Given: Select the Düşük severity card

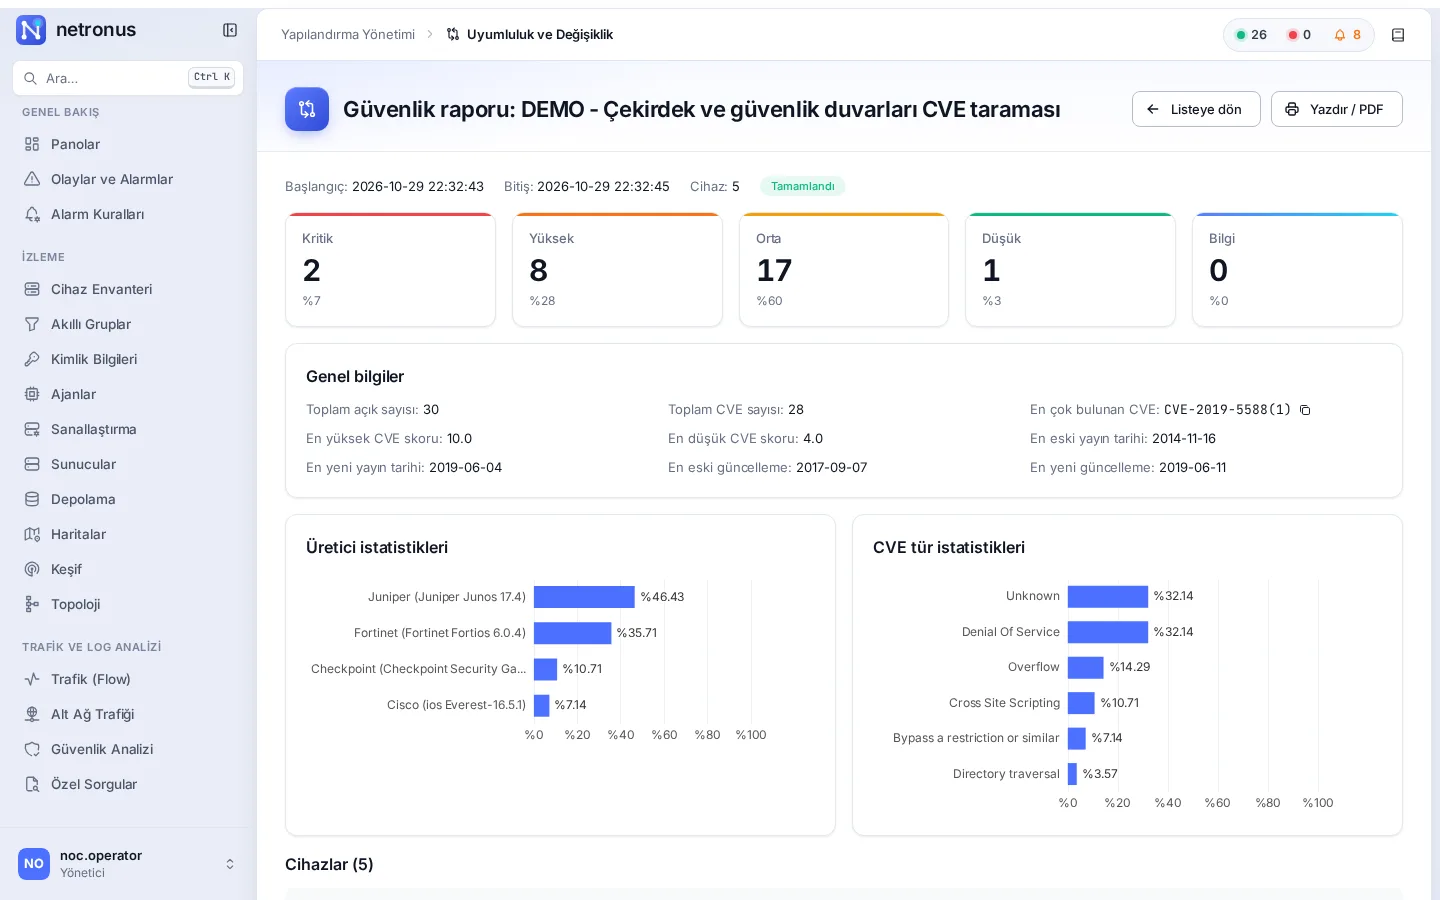Looking at the screenshot, I should click(x=1070, y=270).
